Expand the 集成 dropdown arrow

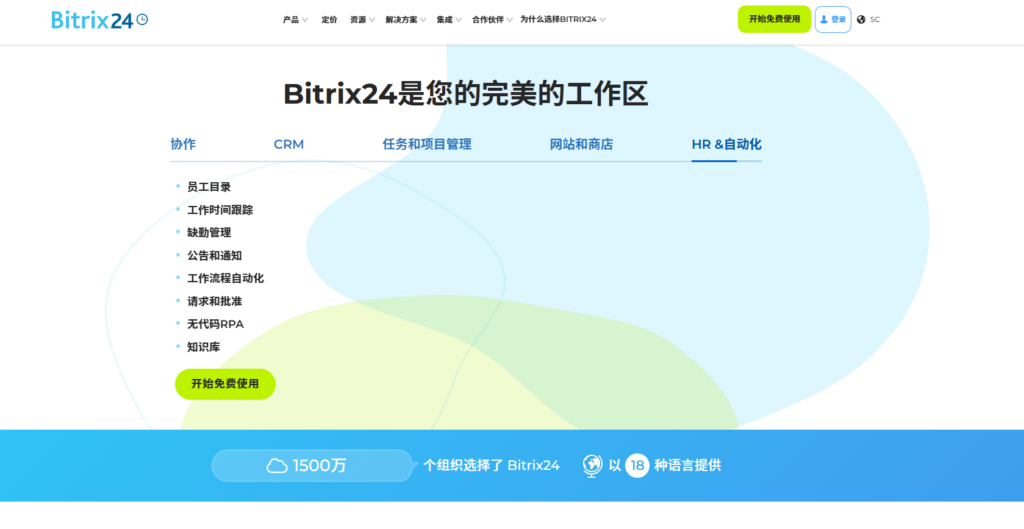click(458, 20)
